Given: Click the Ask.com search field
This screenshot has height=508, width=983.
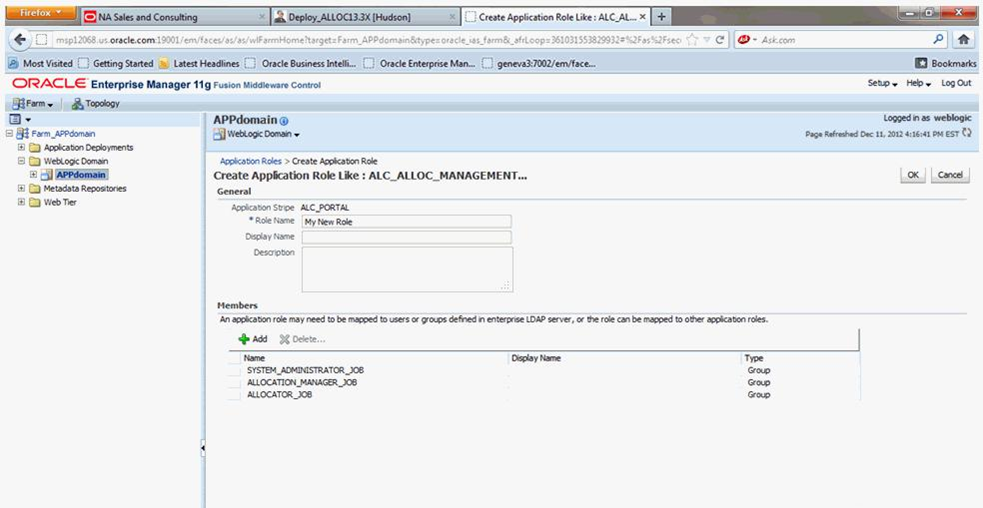Looking at the screenshot, I should (845, 40).
